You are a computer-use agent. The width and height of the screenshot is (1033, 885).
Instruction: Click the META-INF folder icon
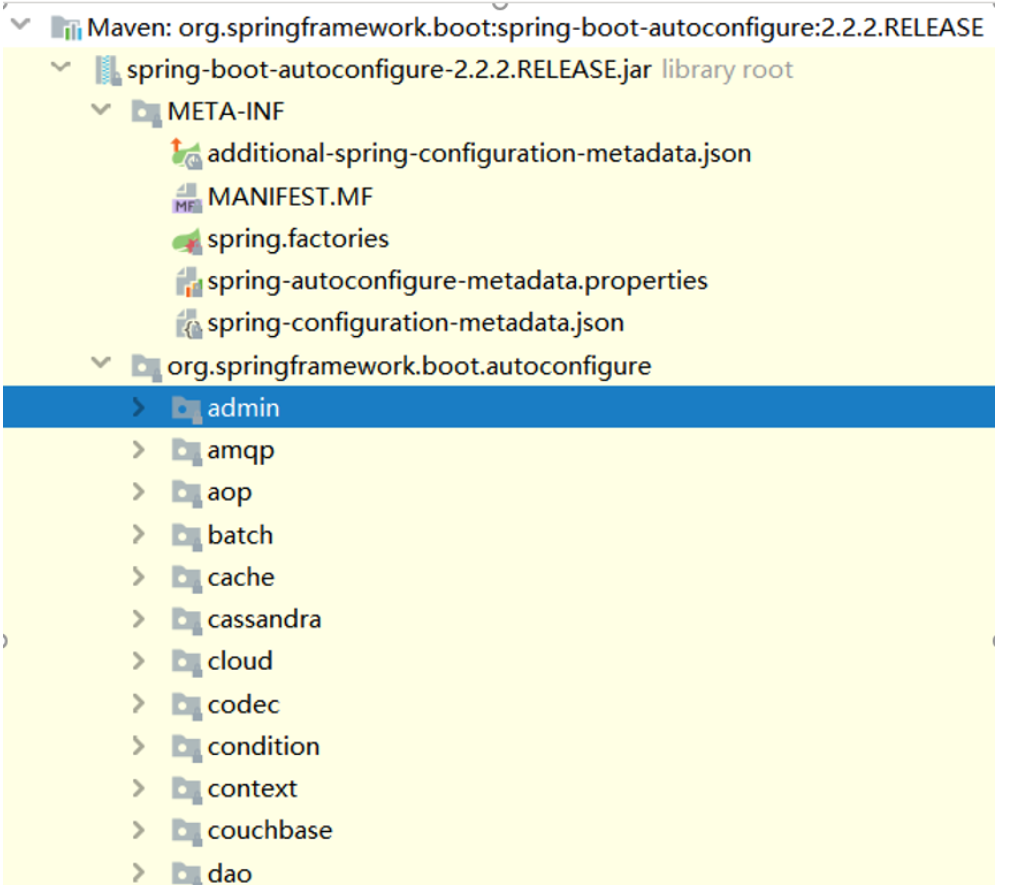click(146, 113)
